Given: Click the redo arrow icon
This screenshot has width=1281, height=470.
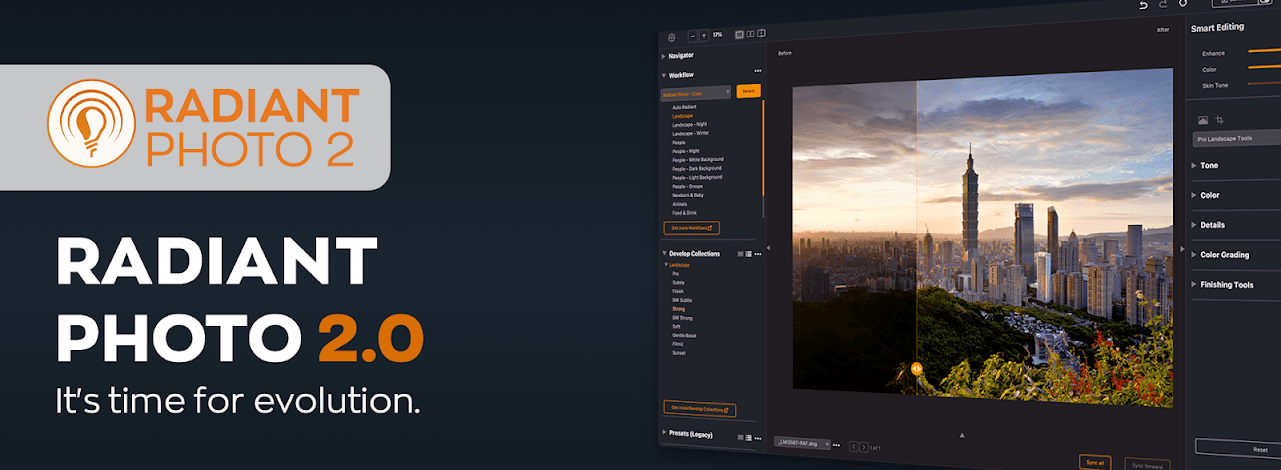Looking at the screenshot, I should [1164, 5].
